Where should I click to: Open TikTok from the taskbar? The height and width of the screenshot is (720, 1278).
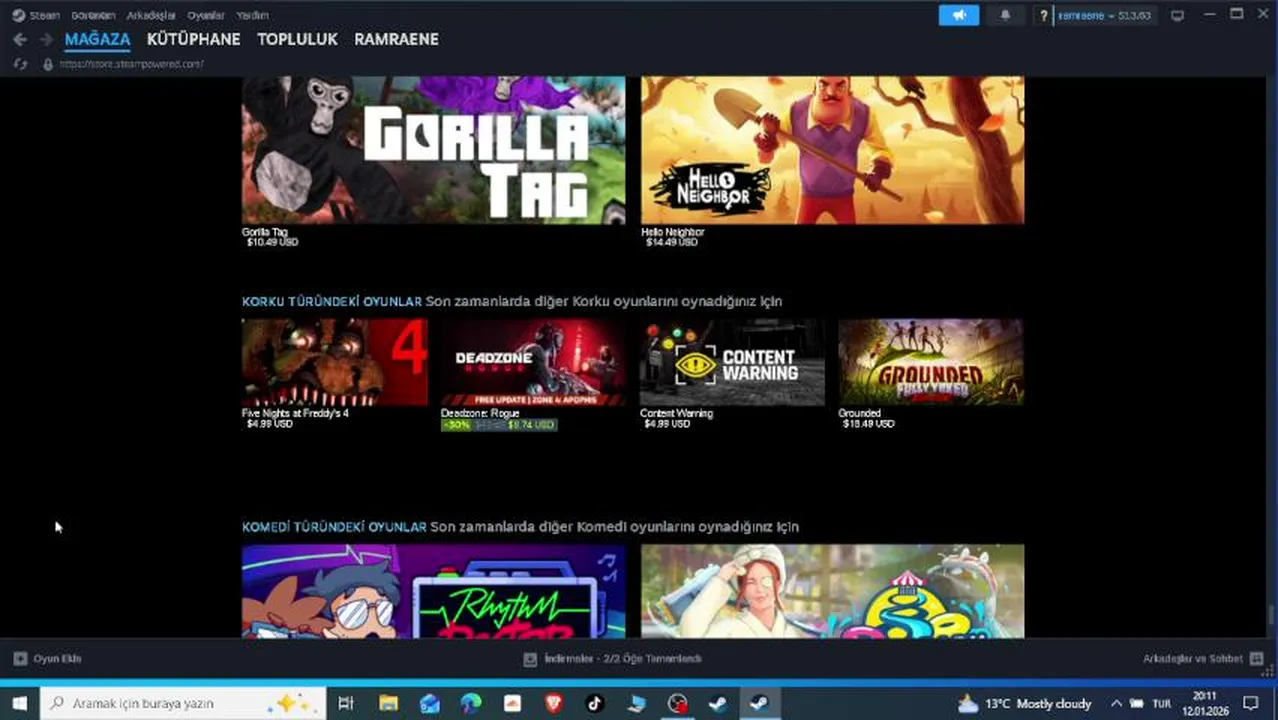coord(595,703)
